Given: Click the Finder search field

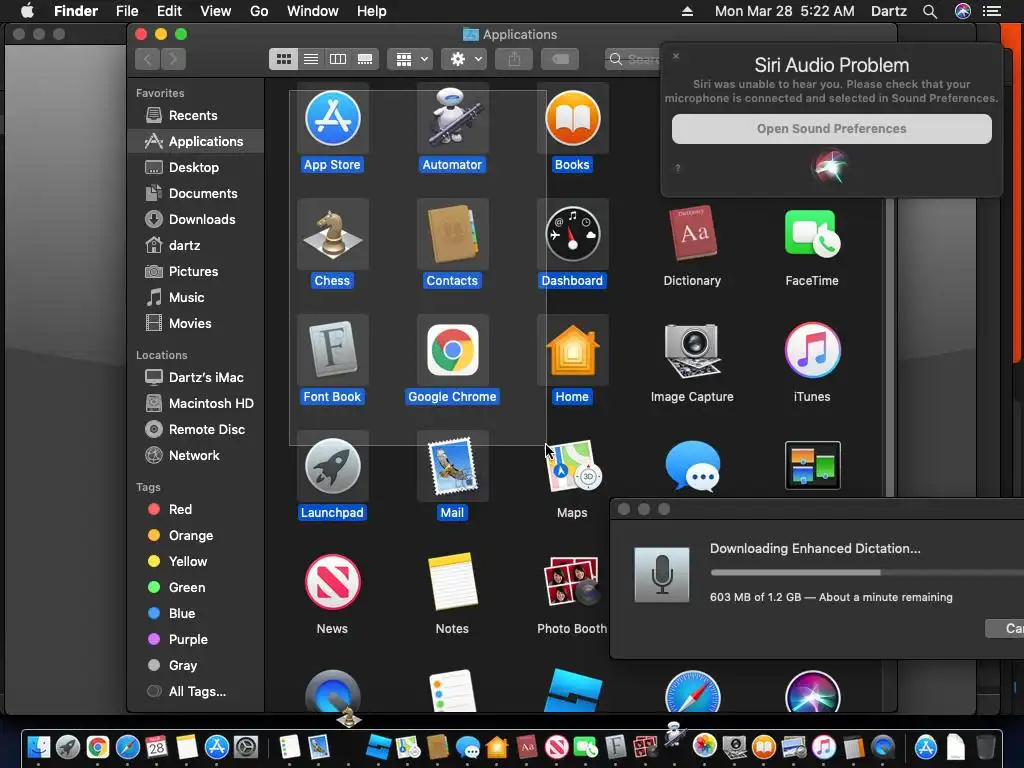Looking at the screenshot, I should 633,59.
